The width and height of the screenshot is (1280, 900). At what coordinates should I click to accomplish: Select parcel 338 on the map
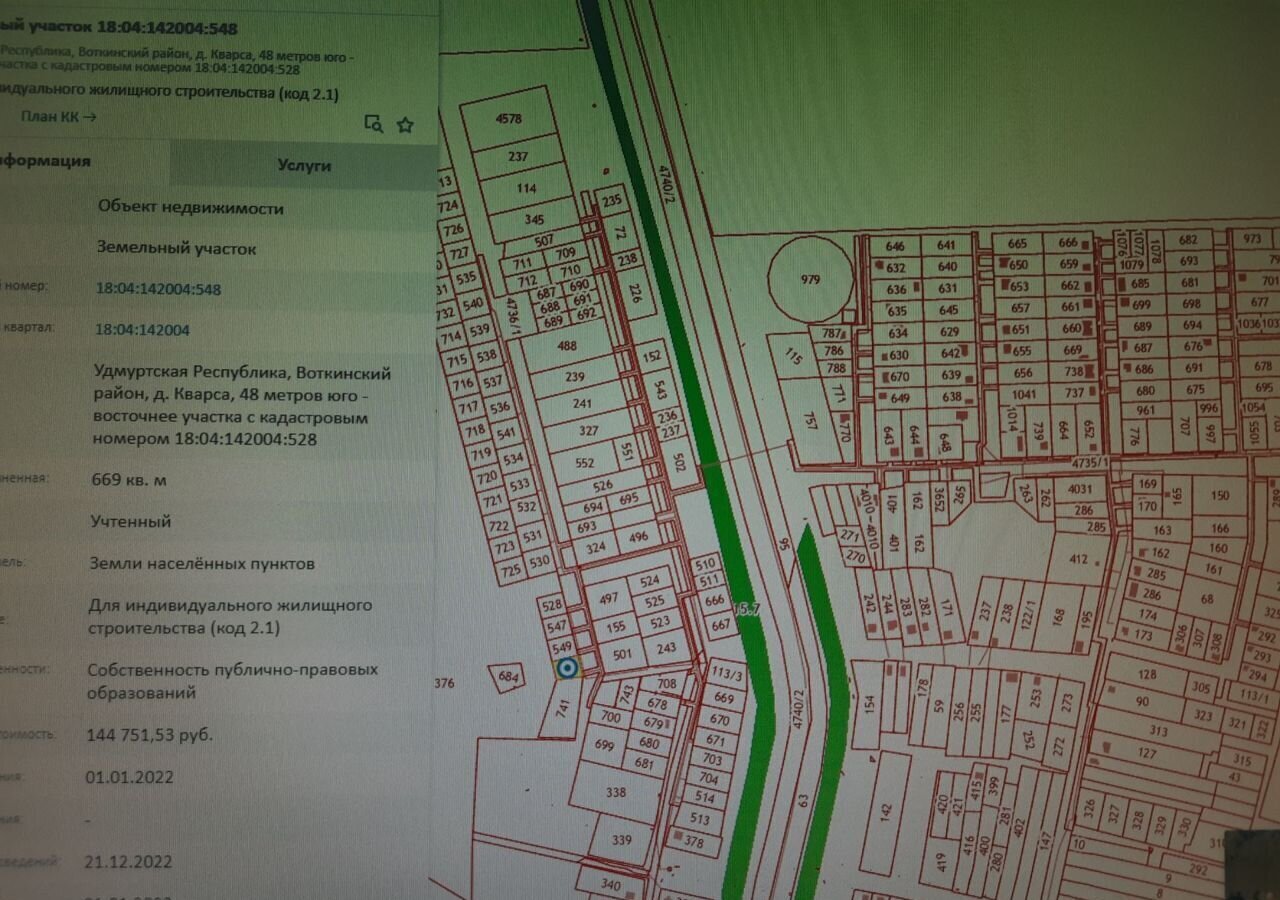(616, 793)
